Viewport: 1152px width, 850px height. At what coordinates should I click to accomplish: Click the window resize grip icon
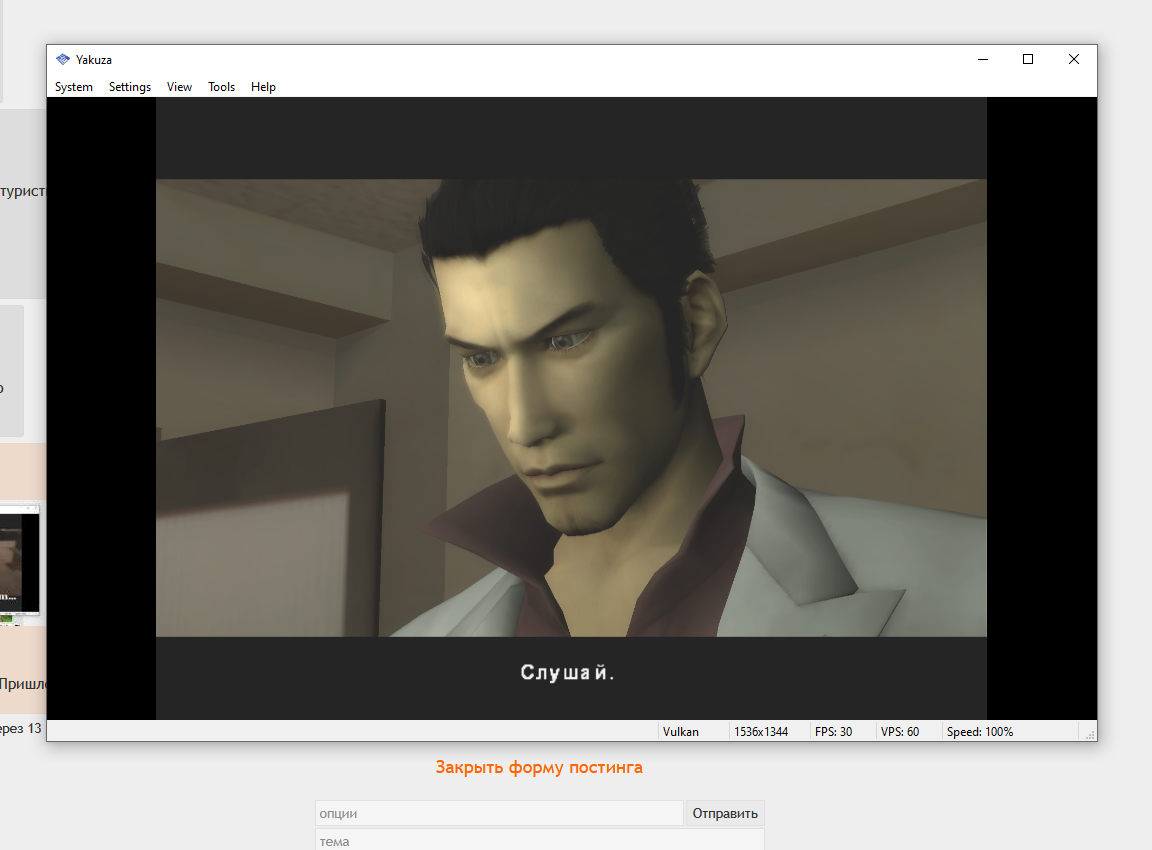tap(1090, 734)
